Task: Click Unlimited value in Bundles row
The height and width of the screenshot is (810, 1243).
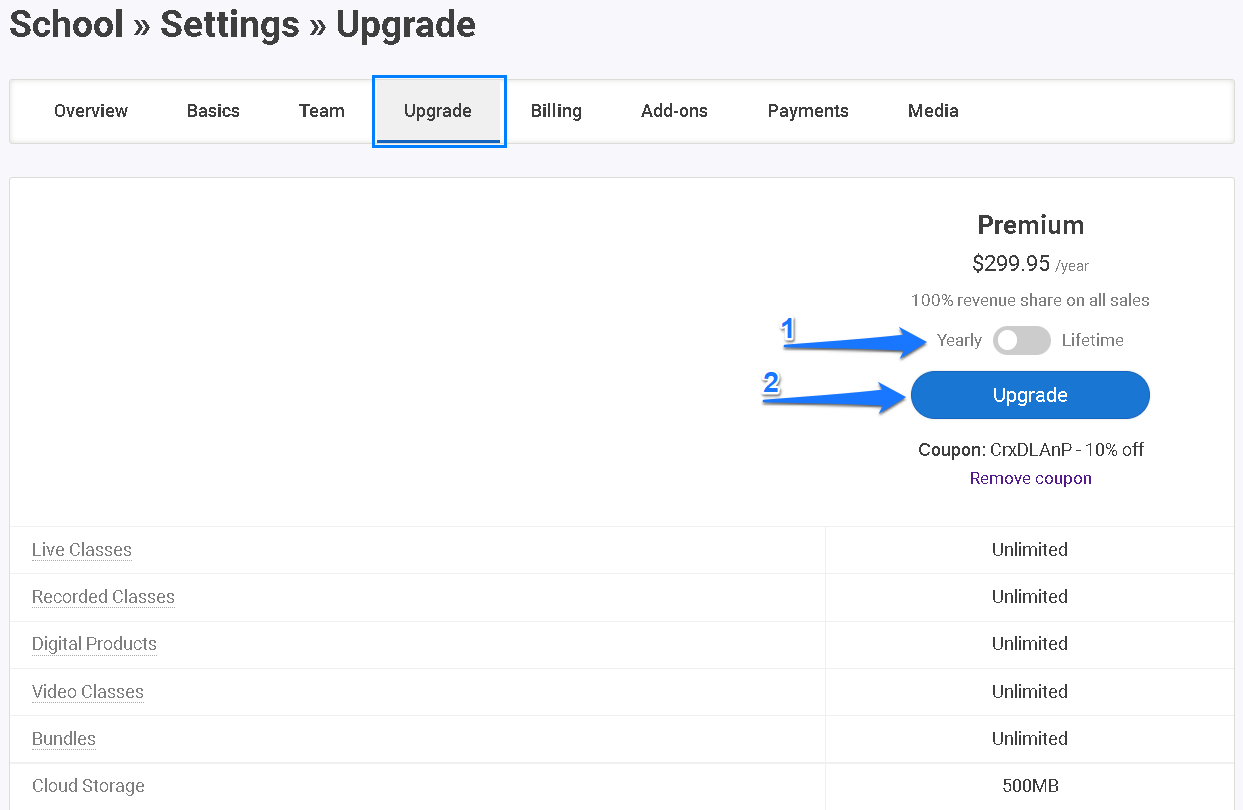Action: point(1030,739)
